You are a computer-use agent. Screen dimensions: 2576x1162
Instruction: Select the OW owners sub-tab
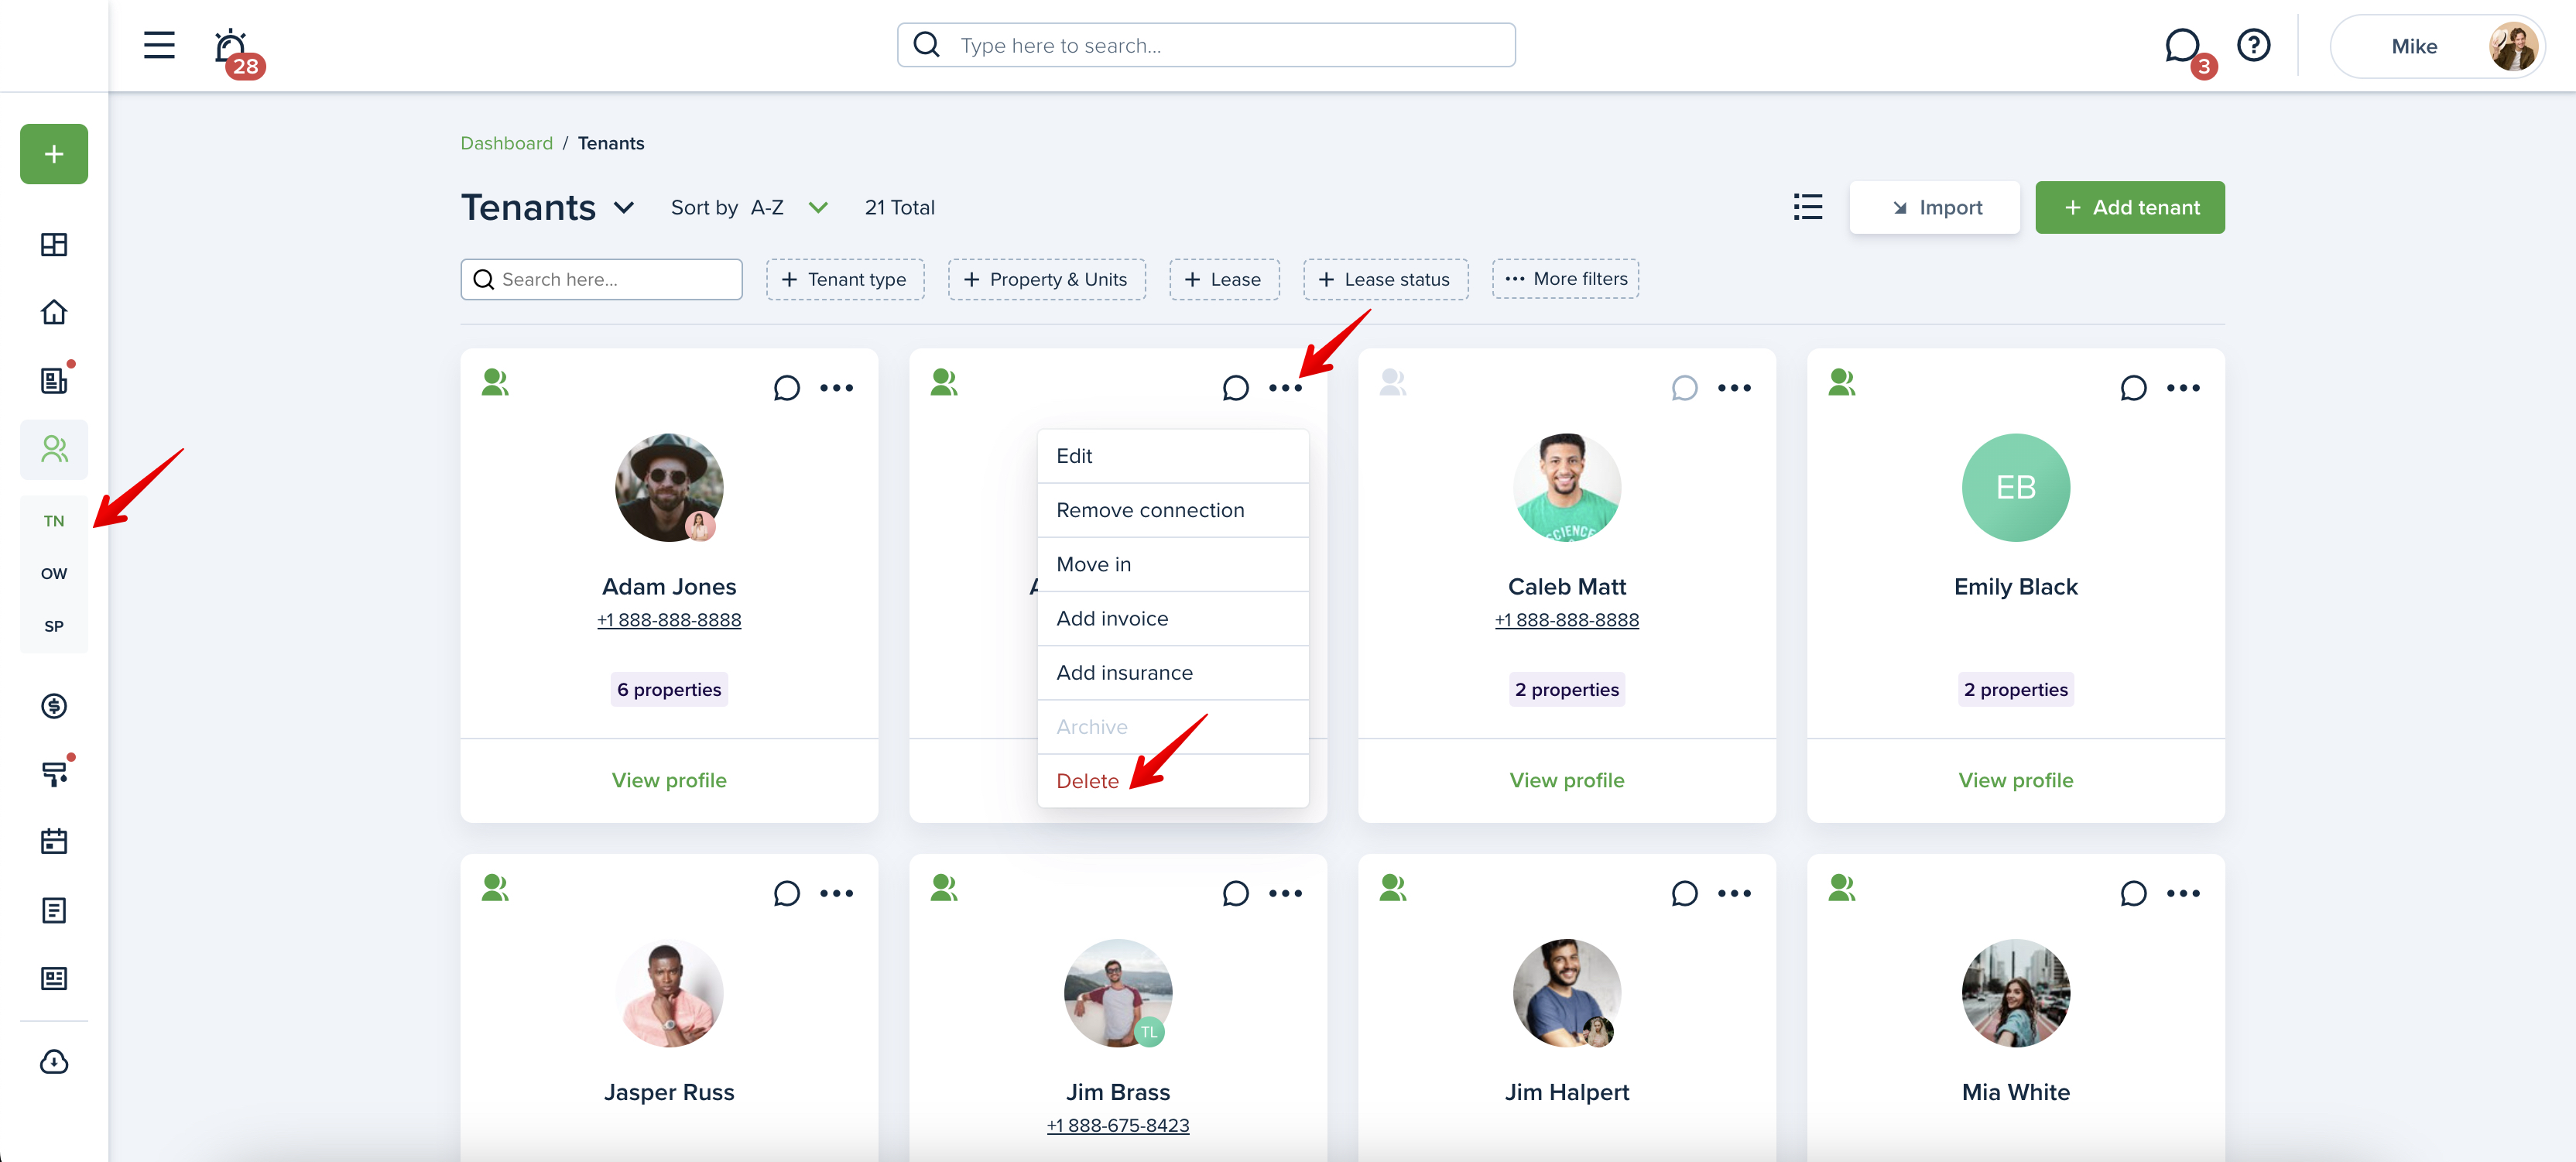(54, 573)
